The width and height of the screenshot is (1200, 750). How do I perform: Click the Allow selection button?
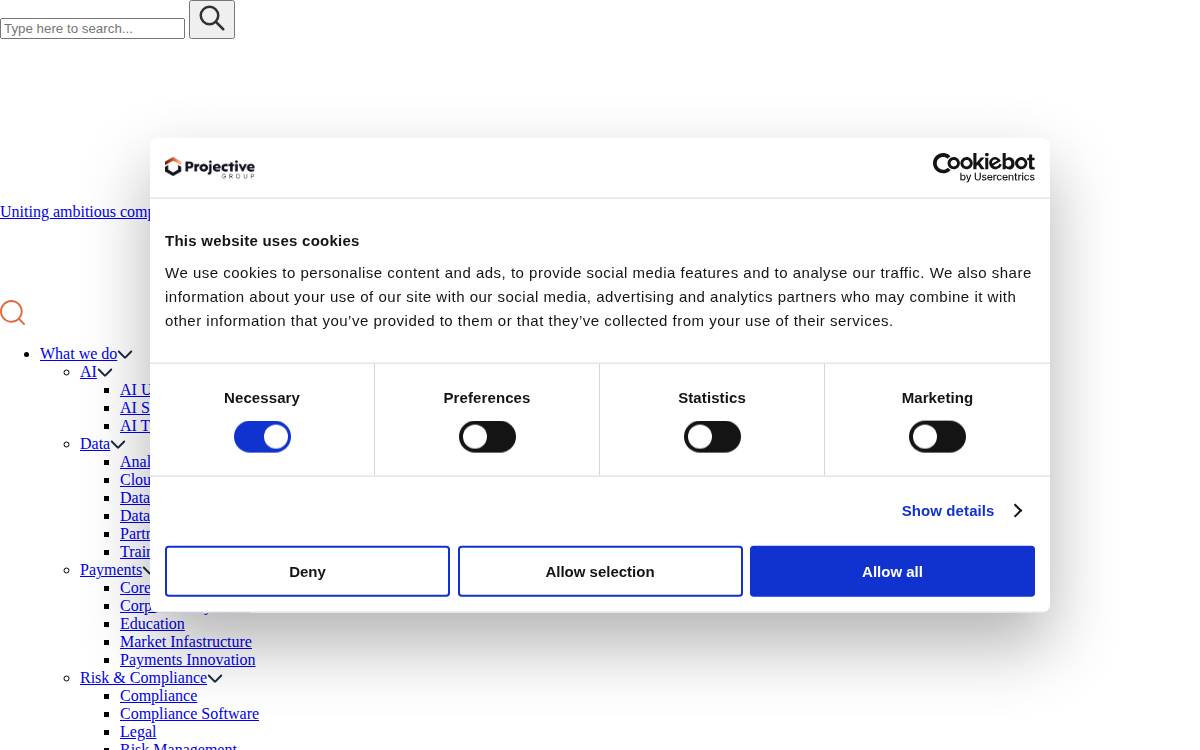click(x=600, y=571)
